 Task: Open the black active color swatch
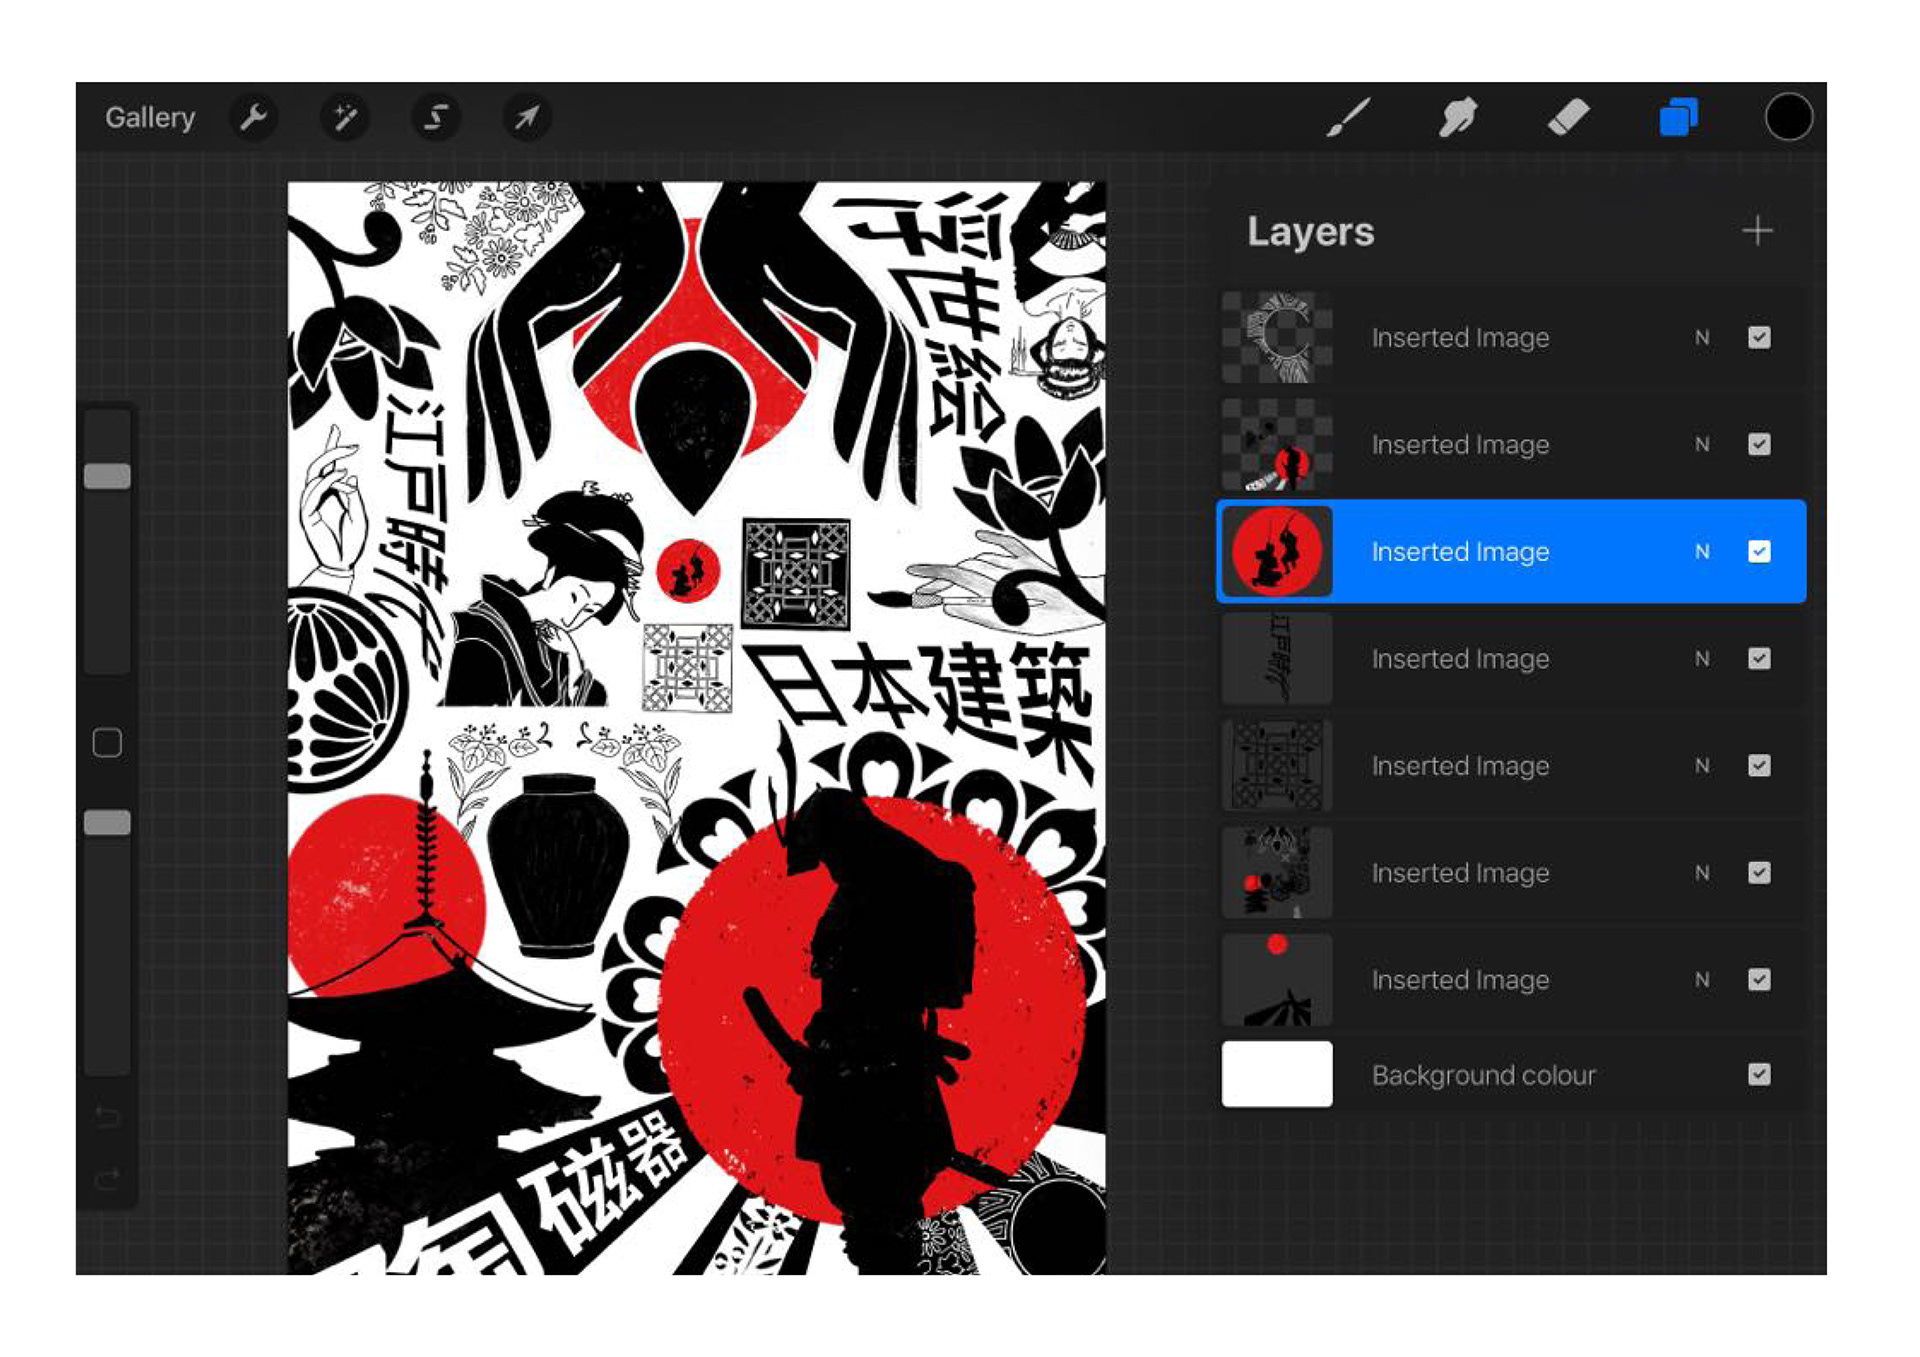click(x=1788, y=118)
